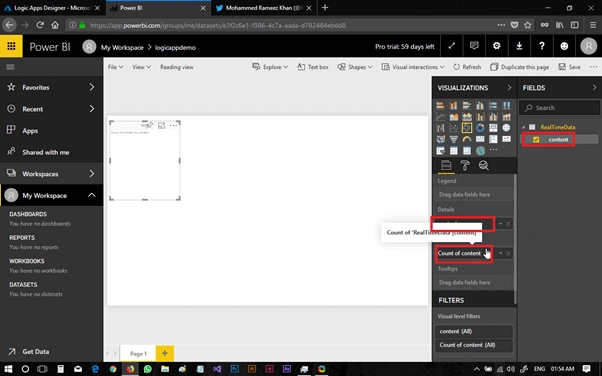Select the Line chart visualization
Screen dimensions: 602x376
[440, 117]
